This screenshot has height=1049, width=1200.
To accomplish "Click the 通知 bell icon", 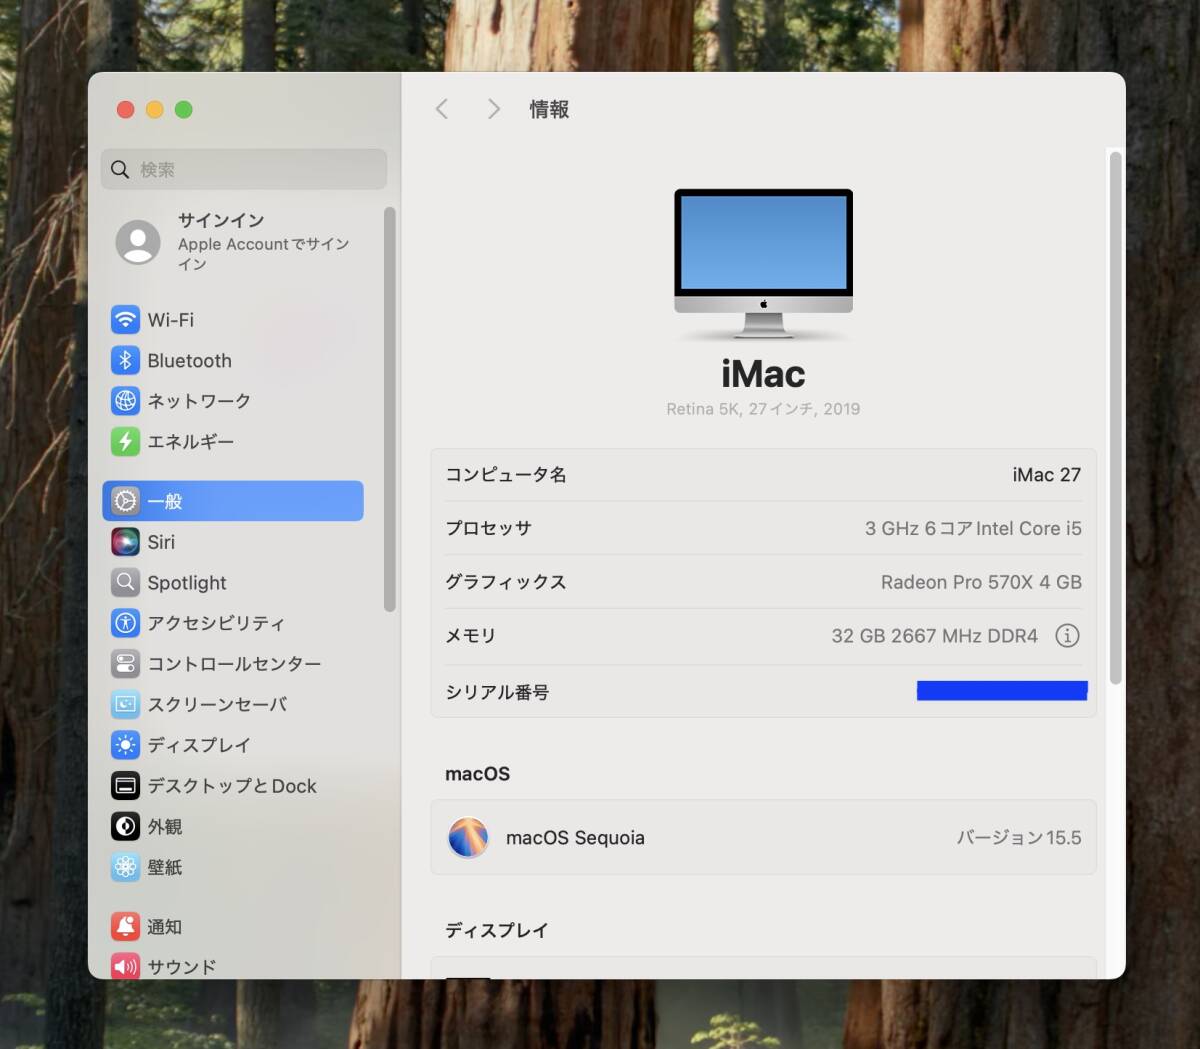I will (x=125, y=927).
